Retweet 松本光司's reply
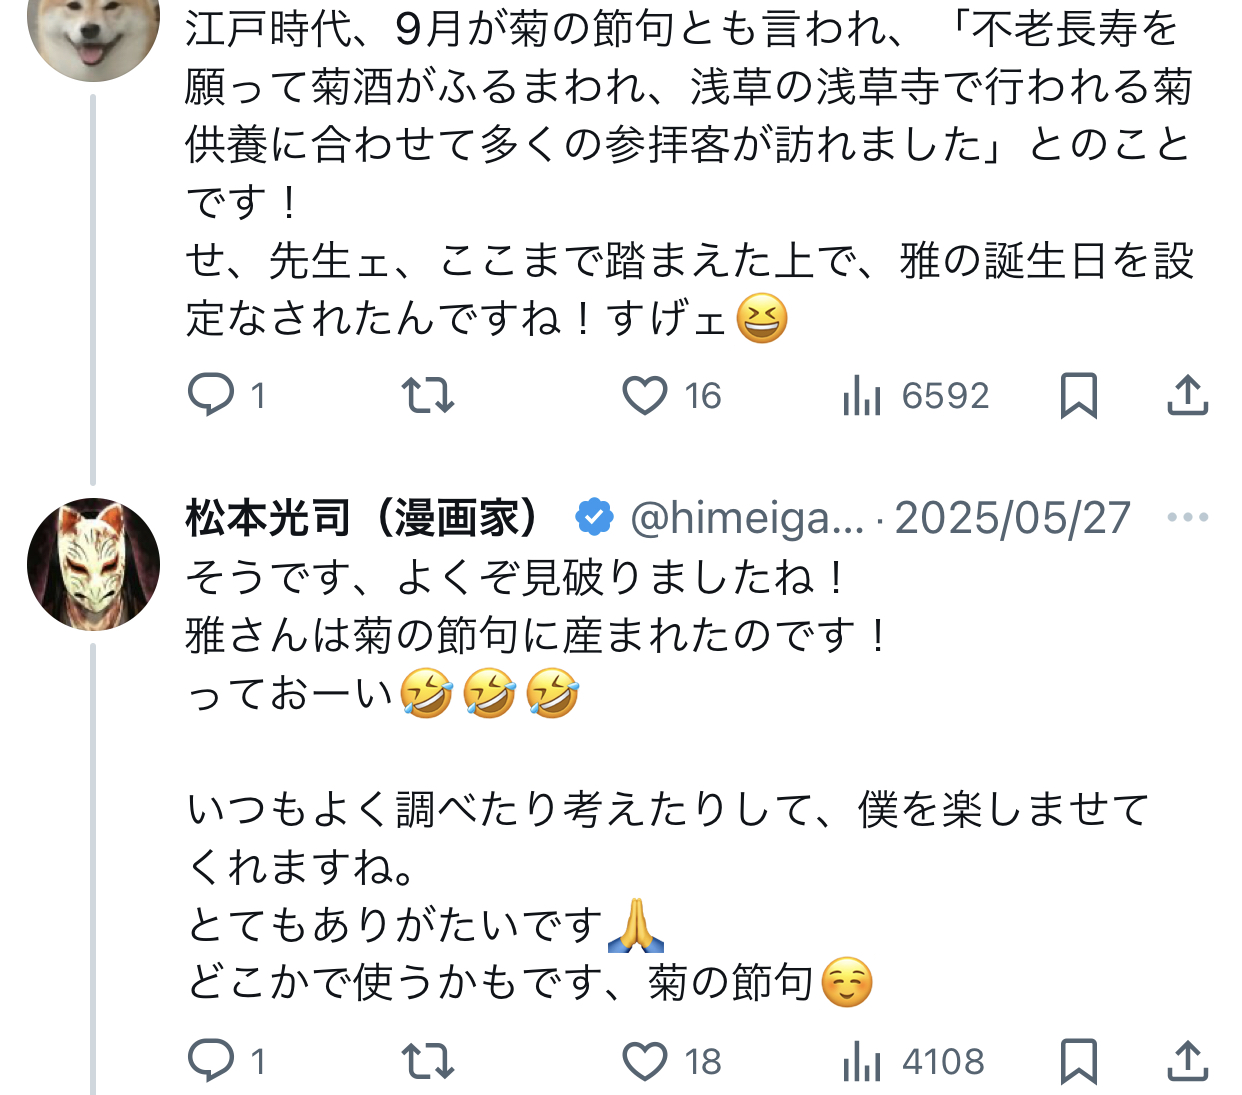1242x1095 pixels. 428,1061
